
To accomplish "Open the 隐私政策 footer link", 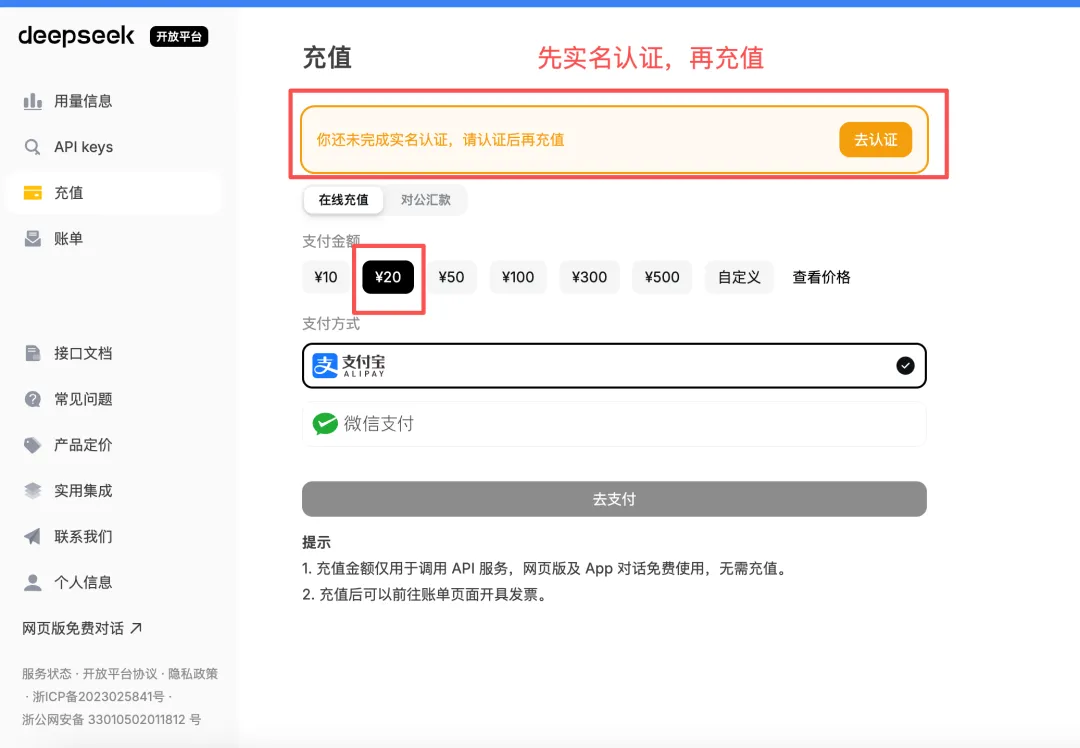I will [x=193, y=674].
